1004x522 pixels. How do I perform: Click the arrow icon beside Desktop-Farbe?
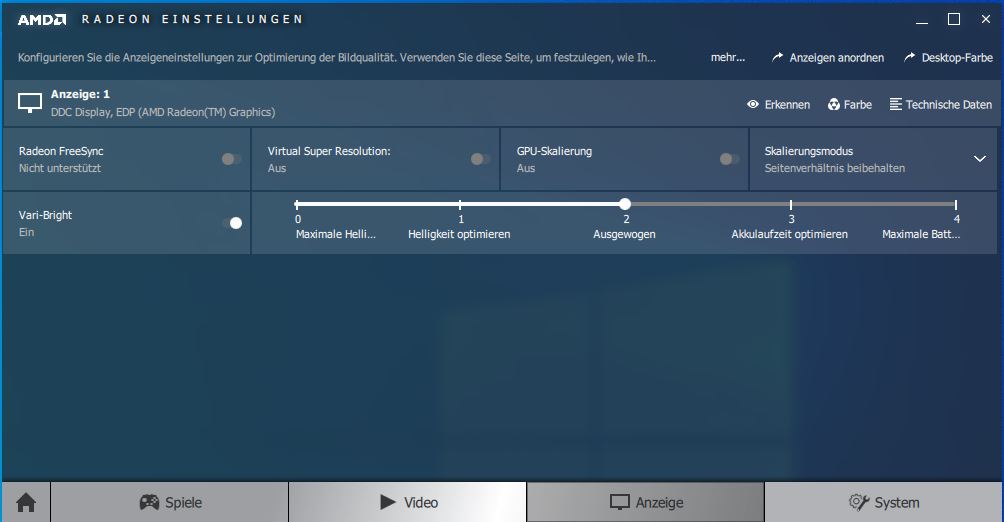point(910,57)
